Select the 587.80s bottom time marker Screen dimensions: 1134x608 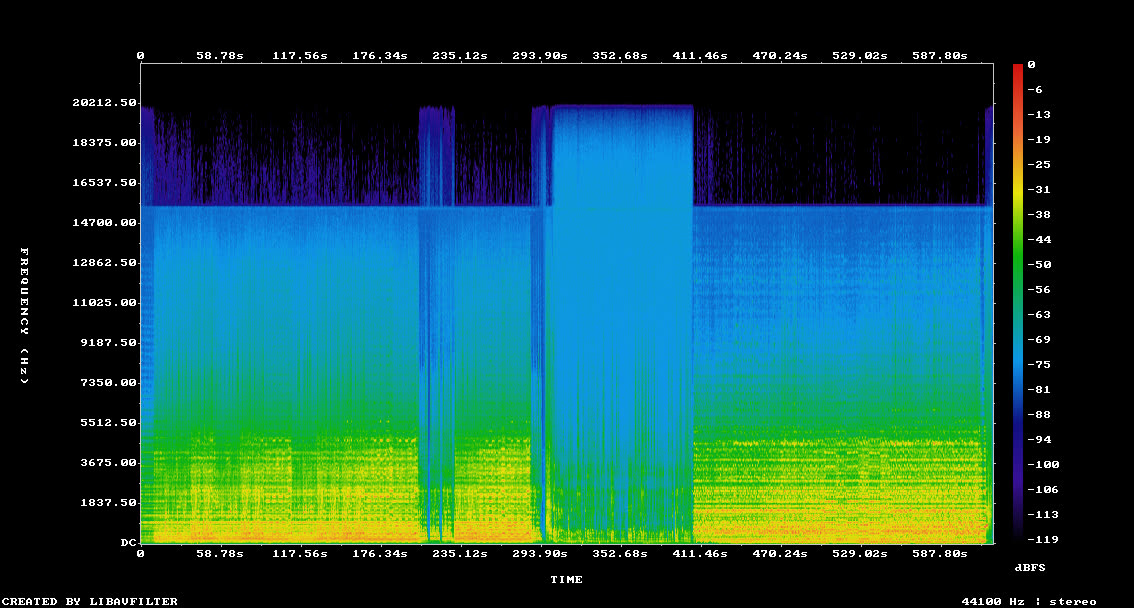pyautogui.click(x=939, y=554)
